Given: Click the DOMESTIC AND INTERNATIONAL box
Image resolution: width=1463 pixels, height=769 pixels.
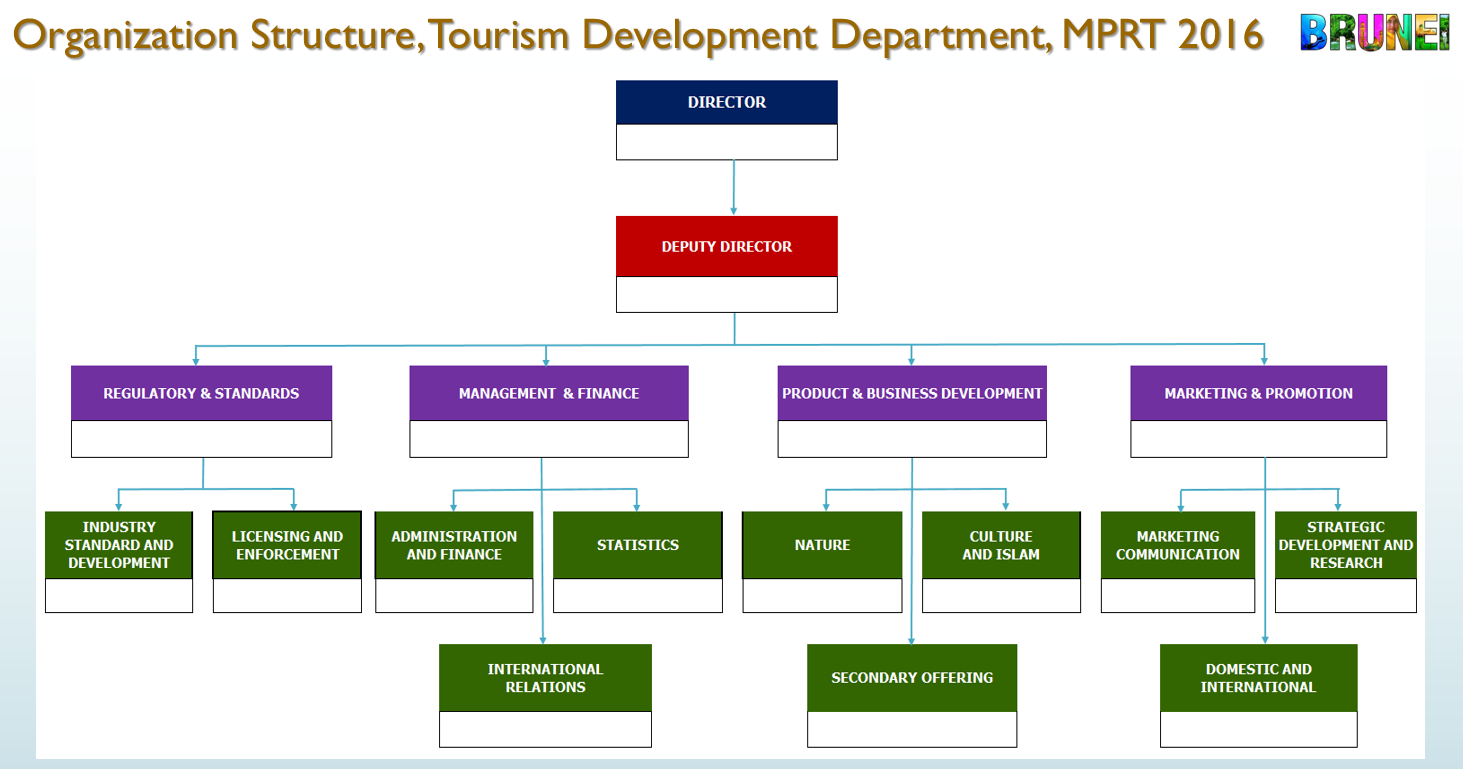Looking at the screenshot, I should (1259, 678).
